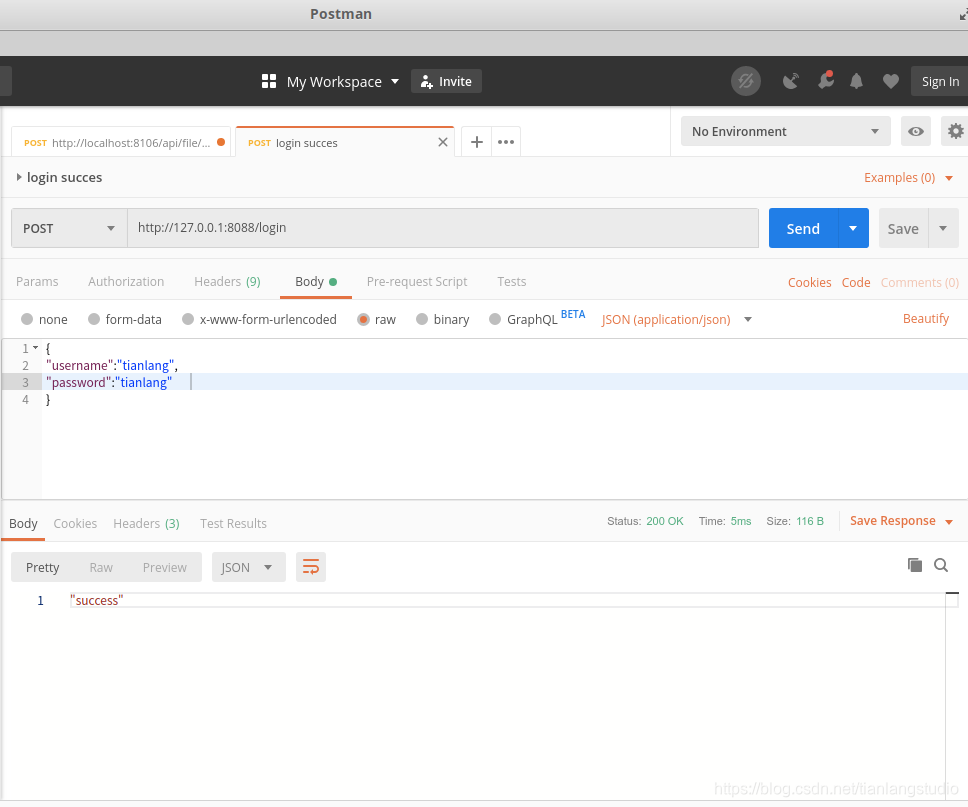Copy response to clipboard icon

tap(915, 565)
